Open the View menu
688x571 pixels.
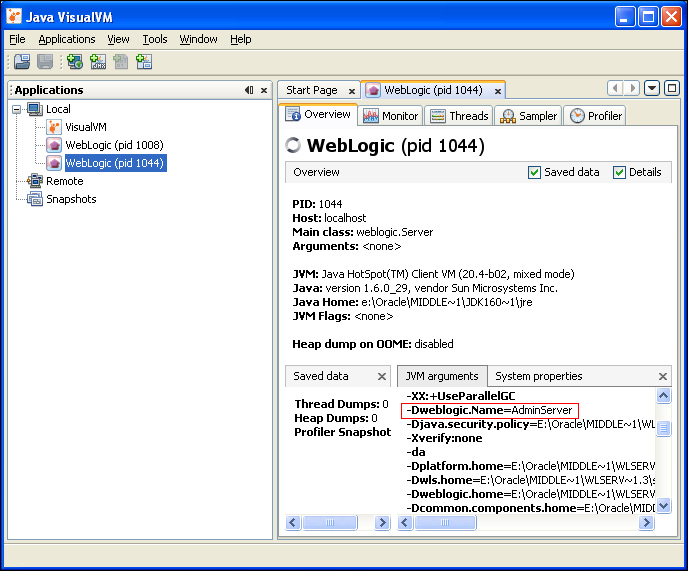click(118, 40)
